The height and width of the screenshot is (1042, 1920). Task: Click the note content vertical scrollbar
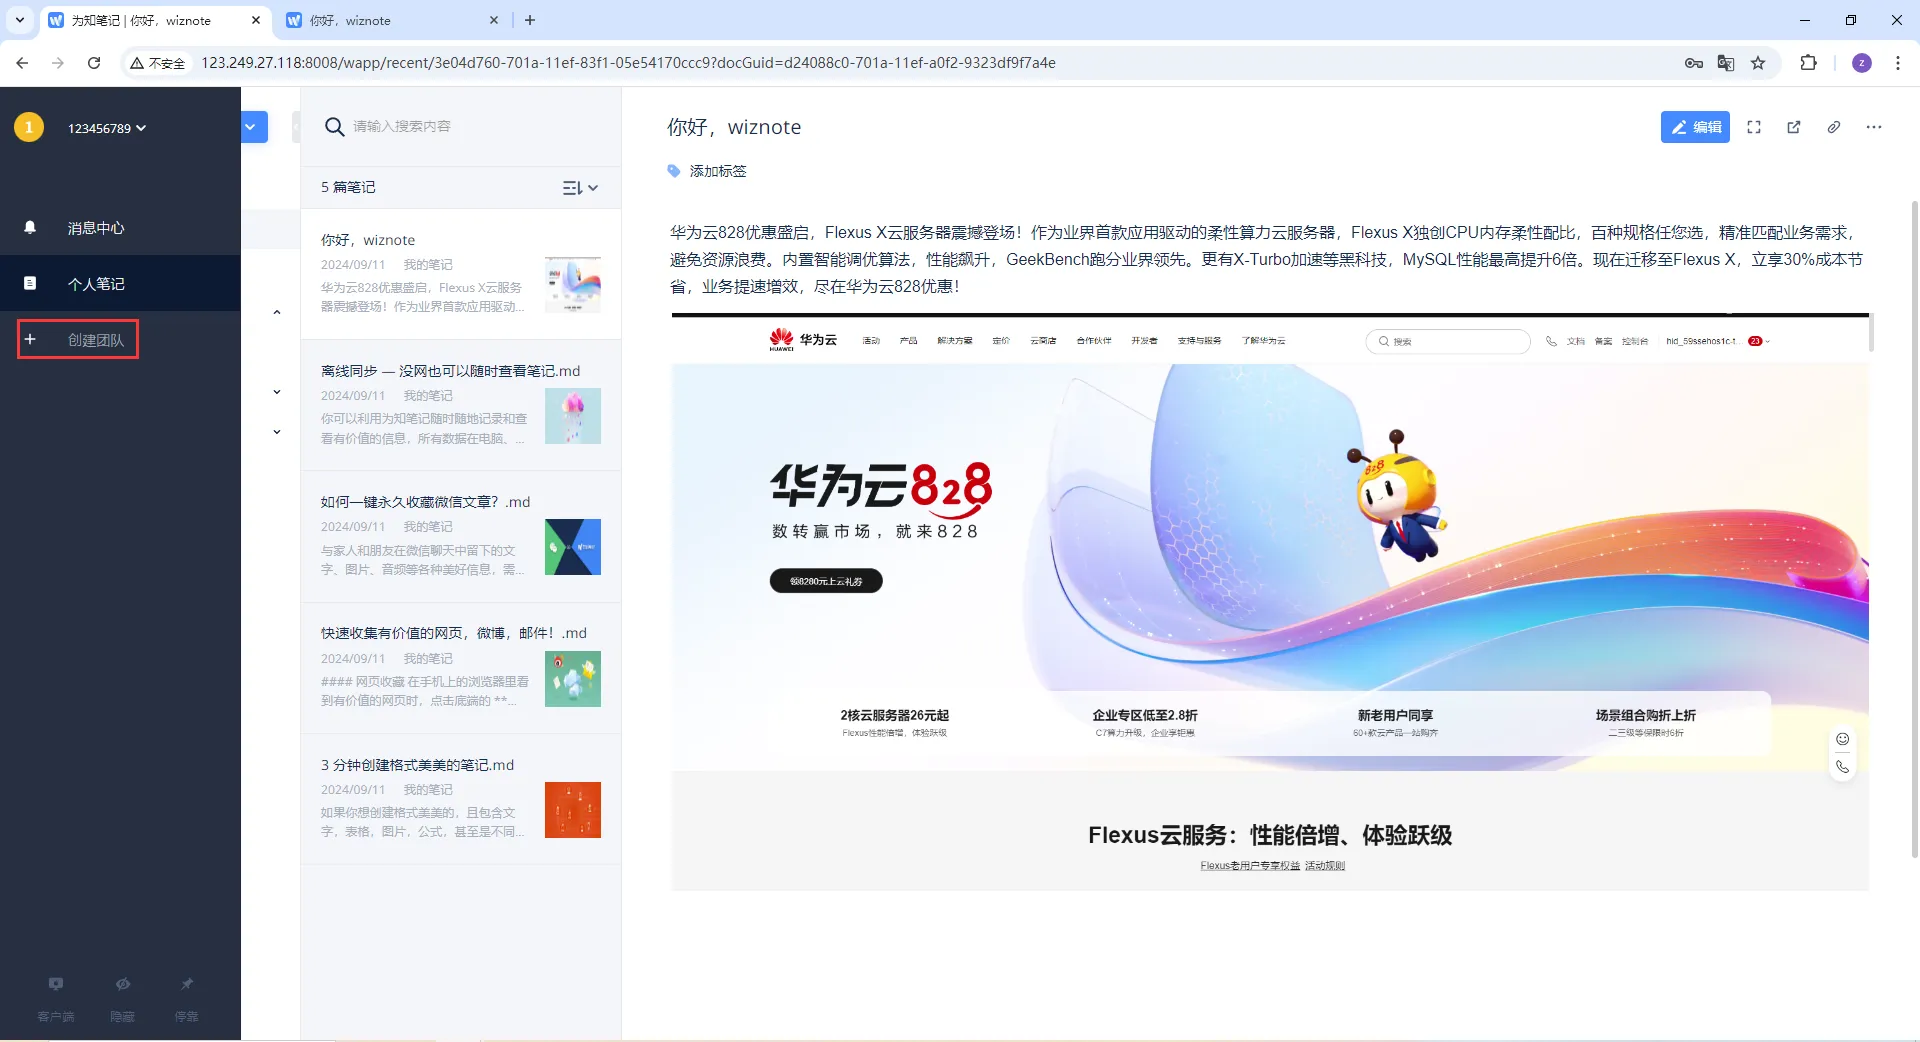click(1914, 528)
